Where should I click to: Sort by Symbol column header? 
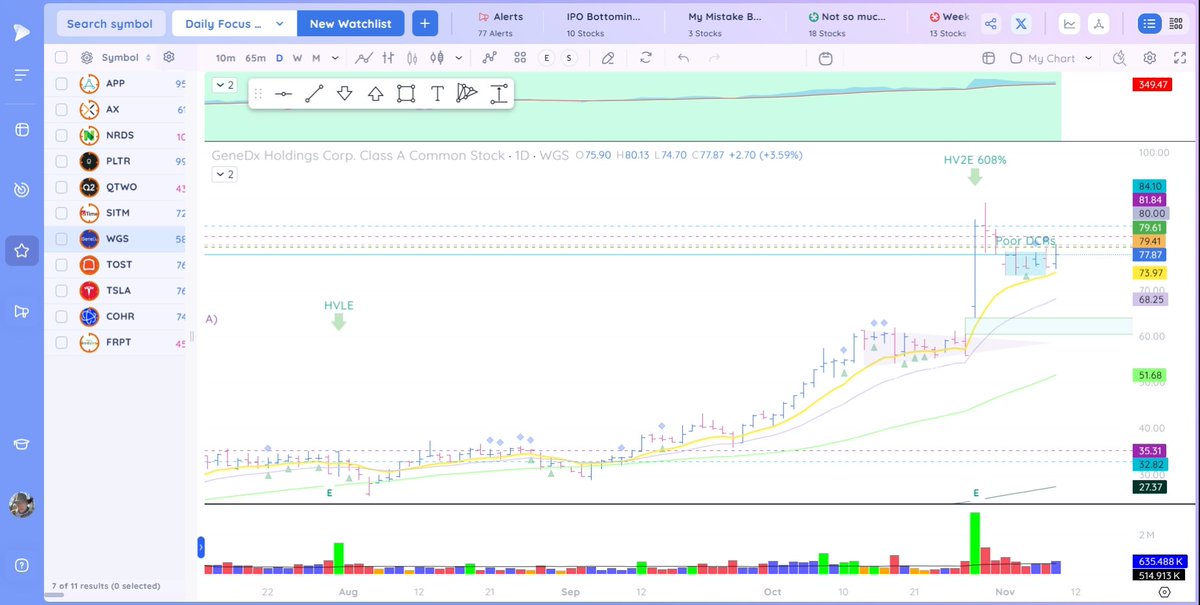click(x=127, y=58)
